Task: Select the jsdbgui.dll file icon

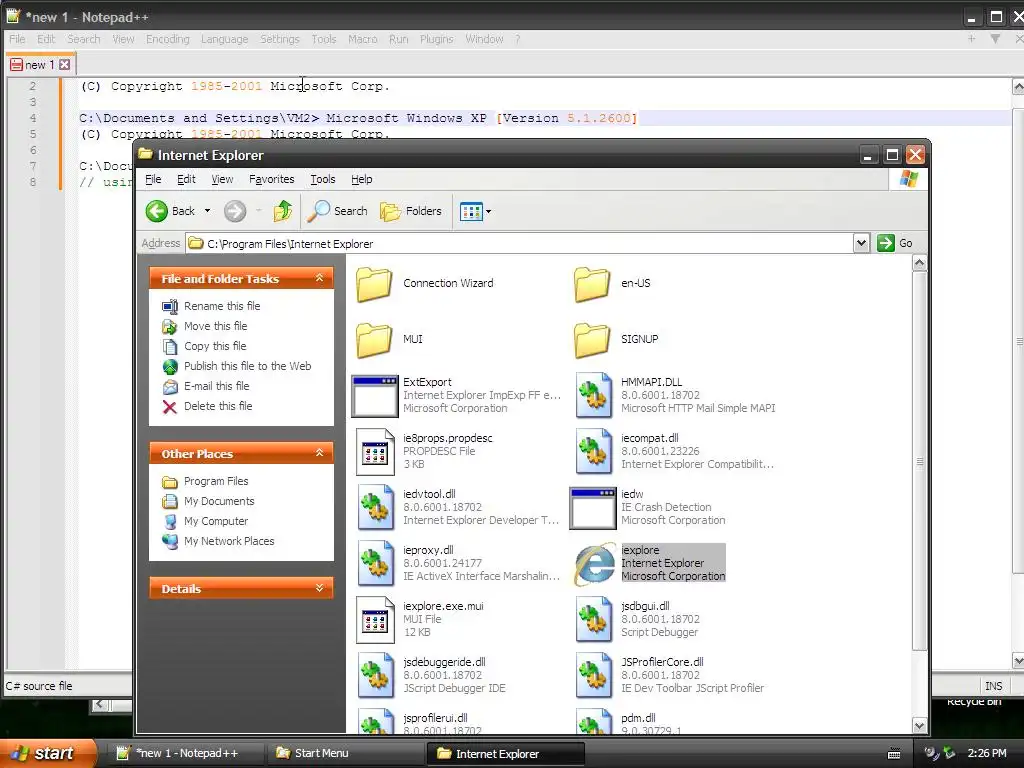Action: click(x=593, y=620)
